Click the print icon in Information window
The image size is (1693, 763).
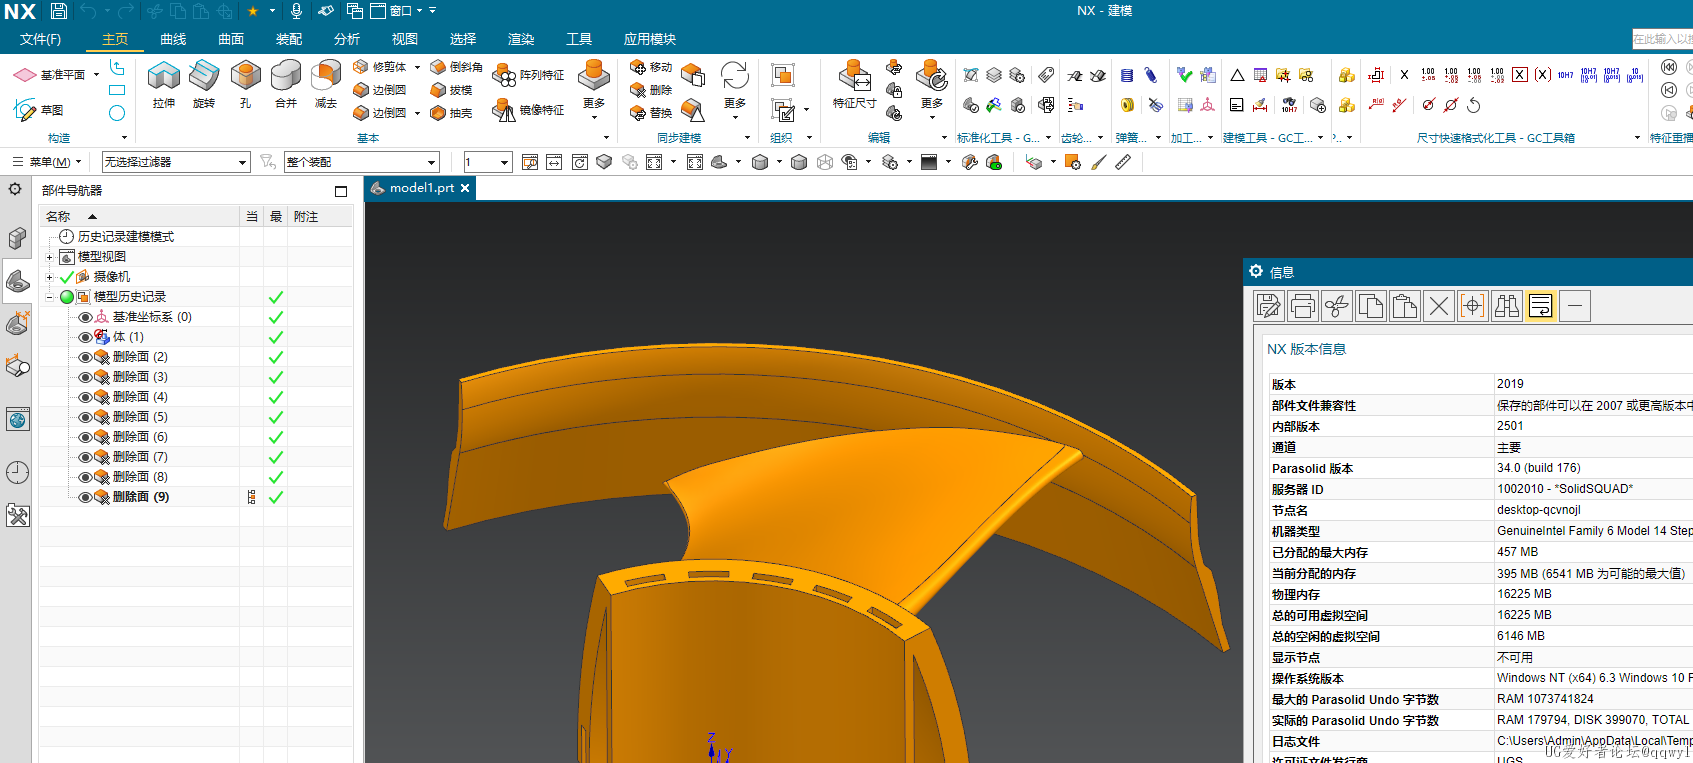pyautogui.click(x=1303, y=306)
